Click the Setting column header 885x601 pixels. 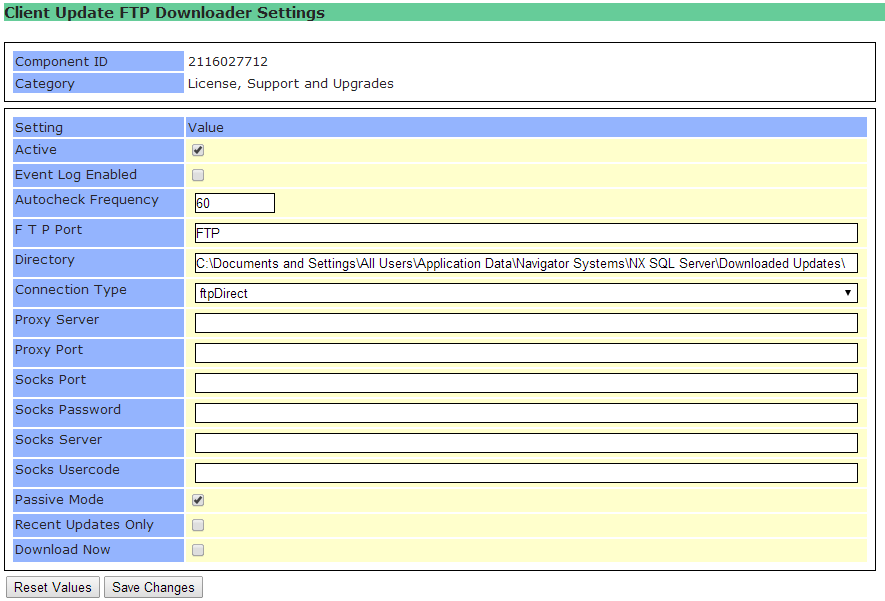click(x=39, y=128)
